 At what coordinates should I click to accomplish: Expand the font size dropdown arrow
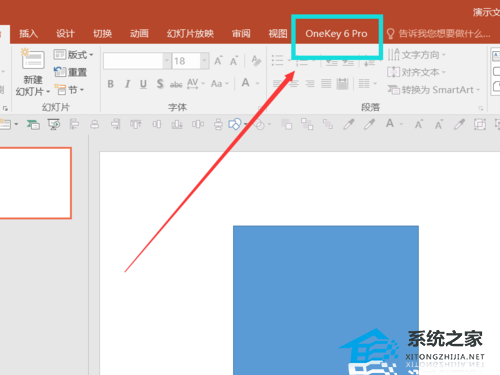click(x=205, y=61)
